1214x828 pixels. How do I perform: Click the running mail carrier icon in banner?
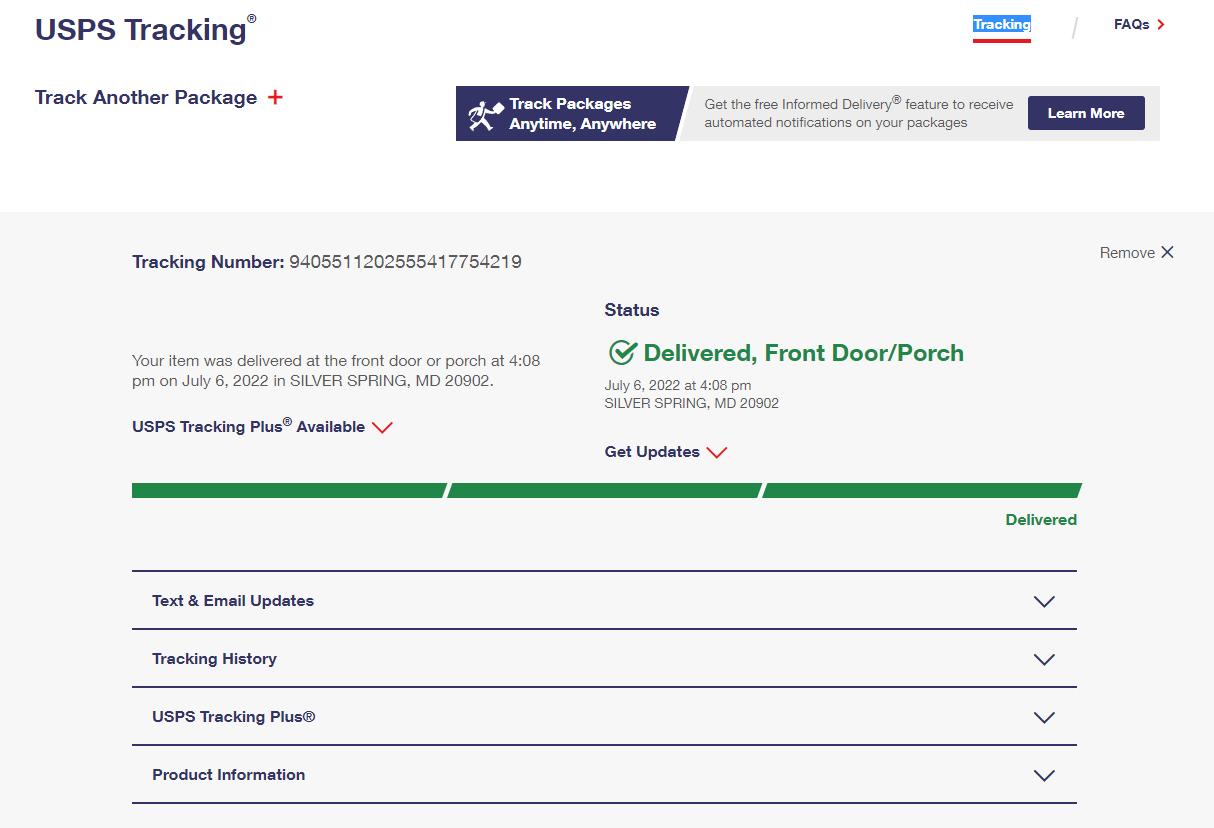click(486, 114)
